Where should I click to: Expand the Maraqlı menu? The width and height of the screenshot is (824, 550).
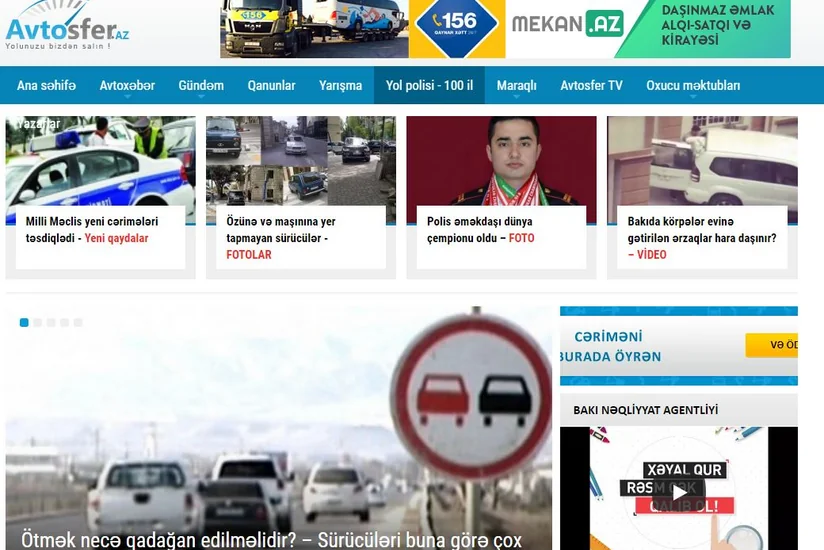point(517,85)
